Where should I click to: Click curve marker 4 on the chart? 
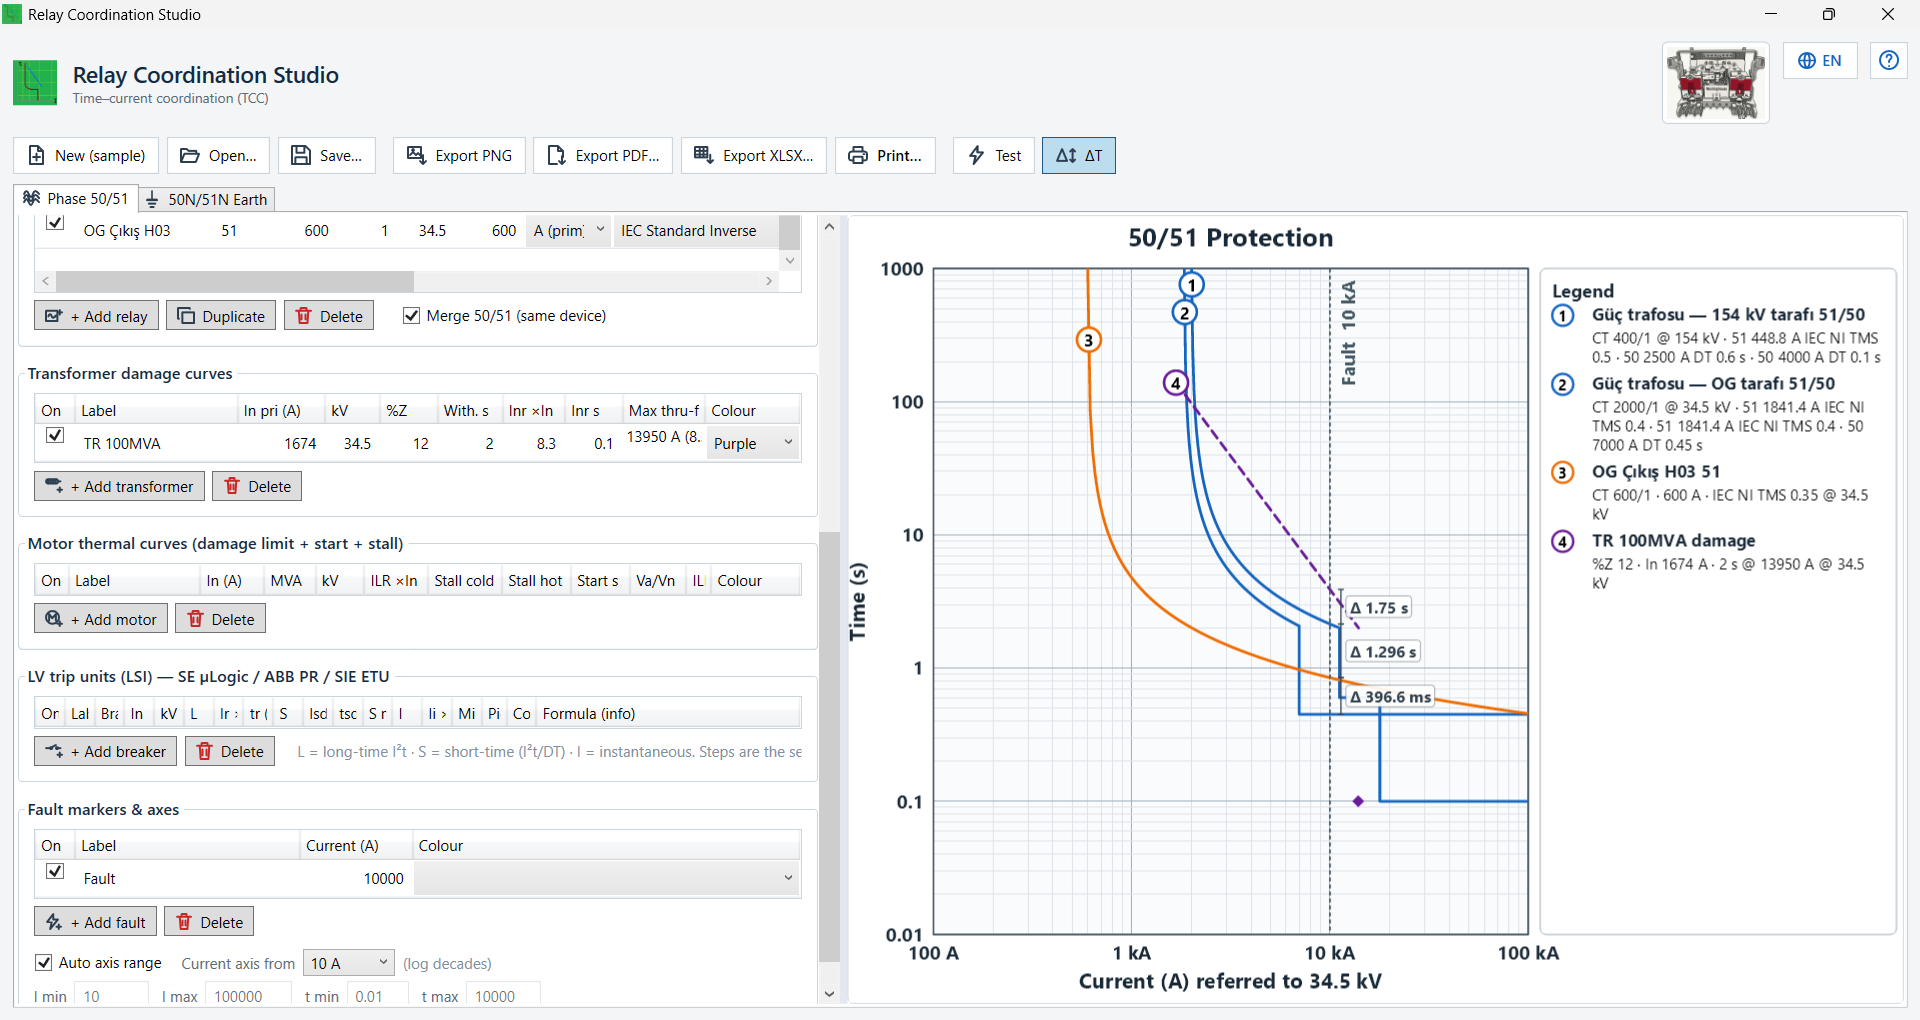[x=1176, y=383]
